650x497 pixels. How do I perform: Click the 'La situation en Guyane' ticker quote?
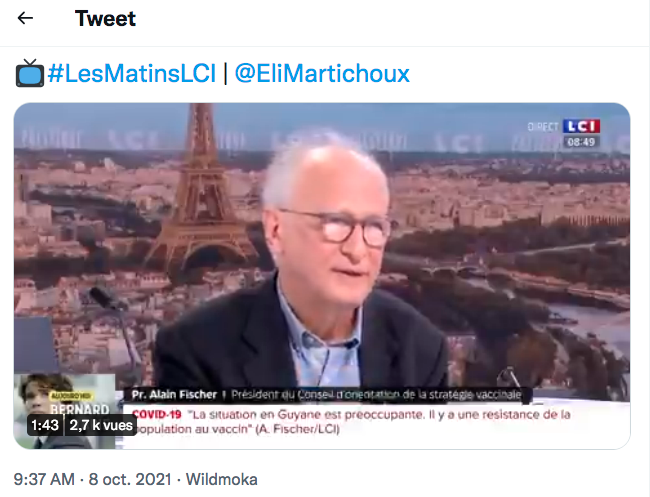tap(352, 422)
